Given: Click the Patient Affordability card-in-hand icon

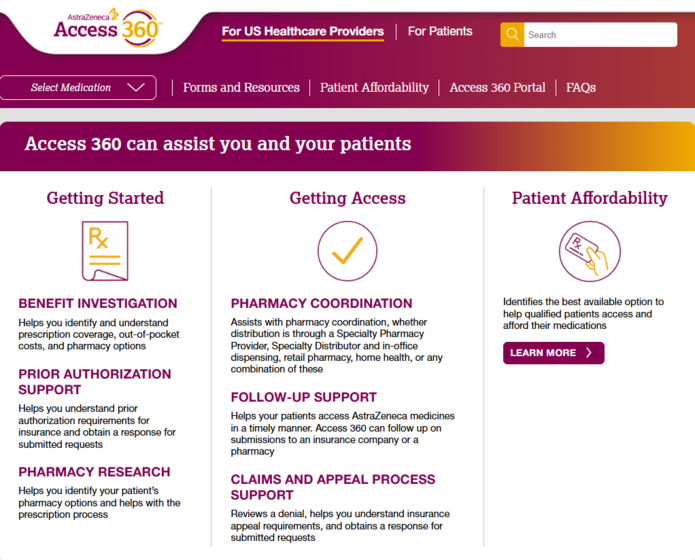Looking at the screenshot, I should 589,250.
